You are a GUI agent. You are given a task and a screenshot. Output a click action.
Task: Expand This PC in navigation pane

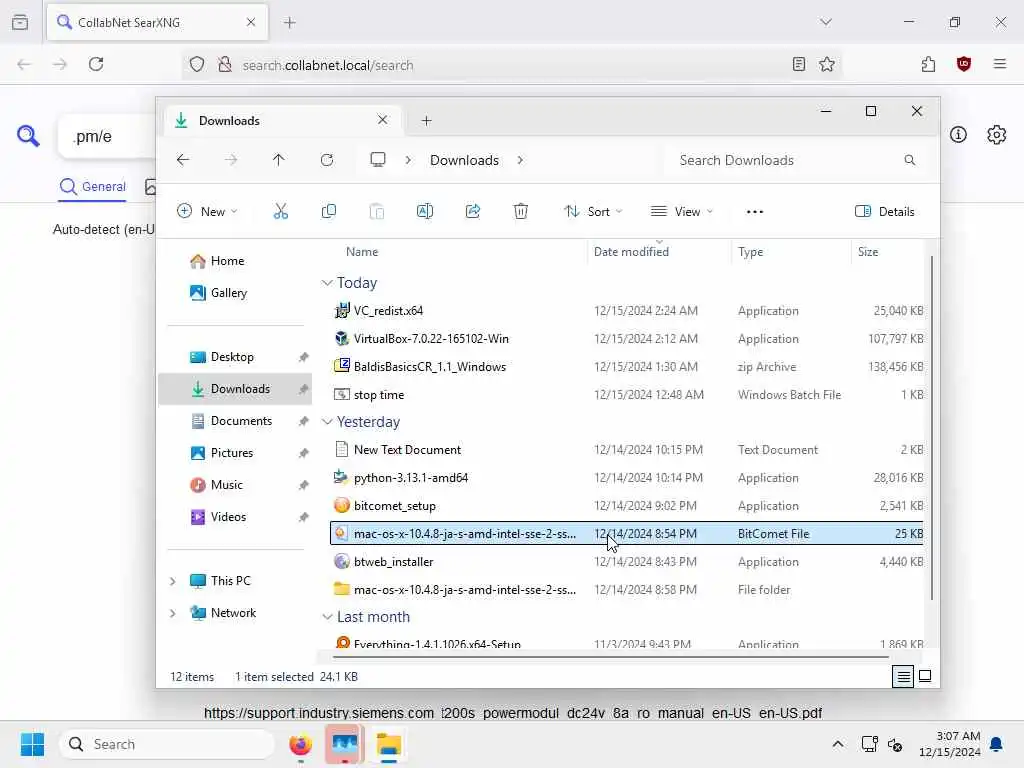[172, 581]
